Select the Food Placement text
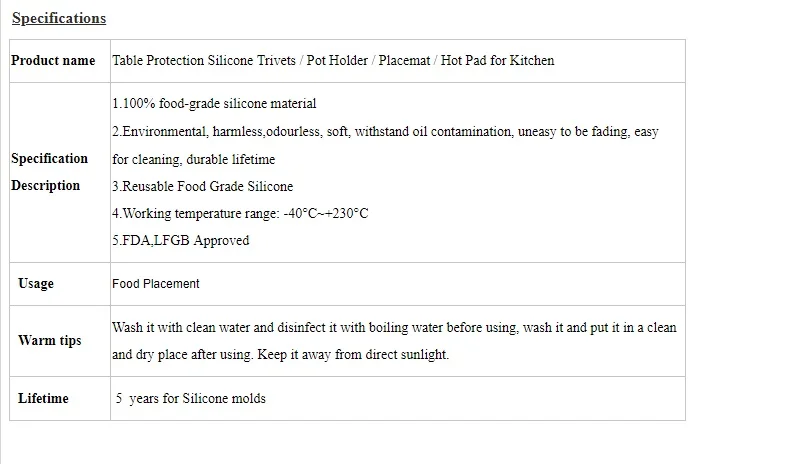The image size is (800, 464). tap(156, 284)
